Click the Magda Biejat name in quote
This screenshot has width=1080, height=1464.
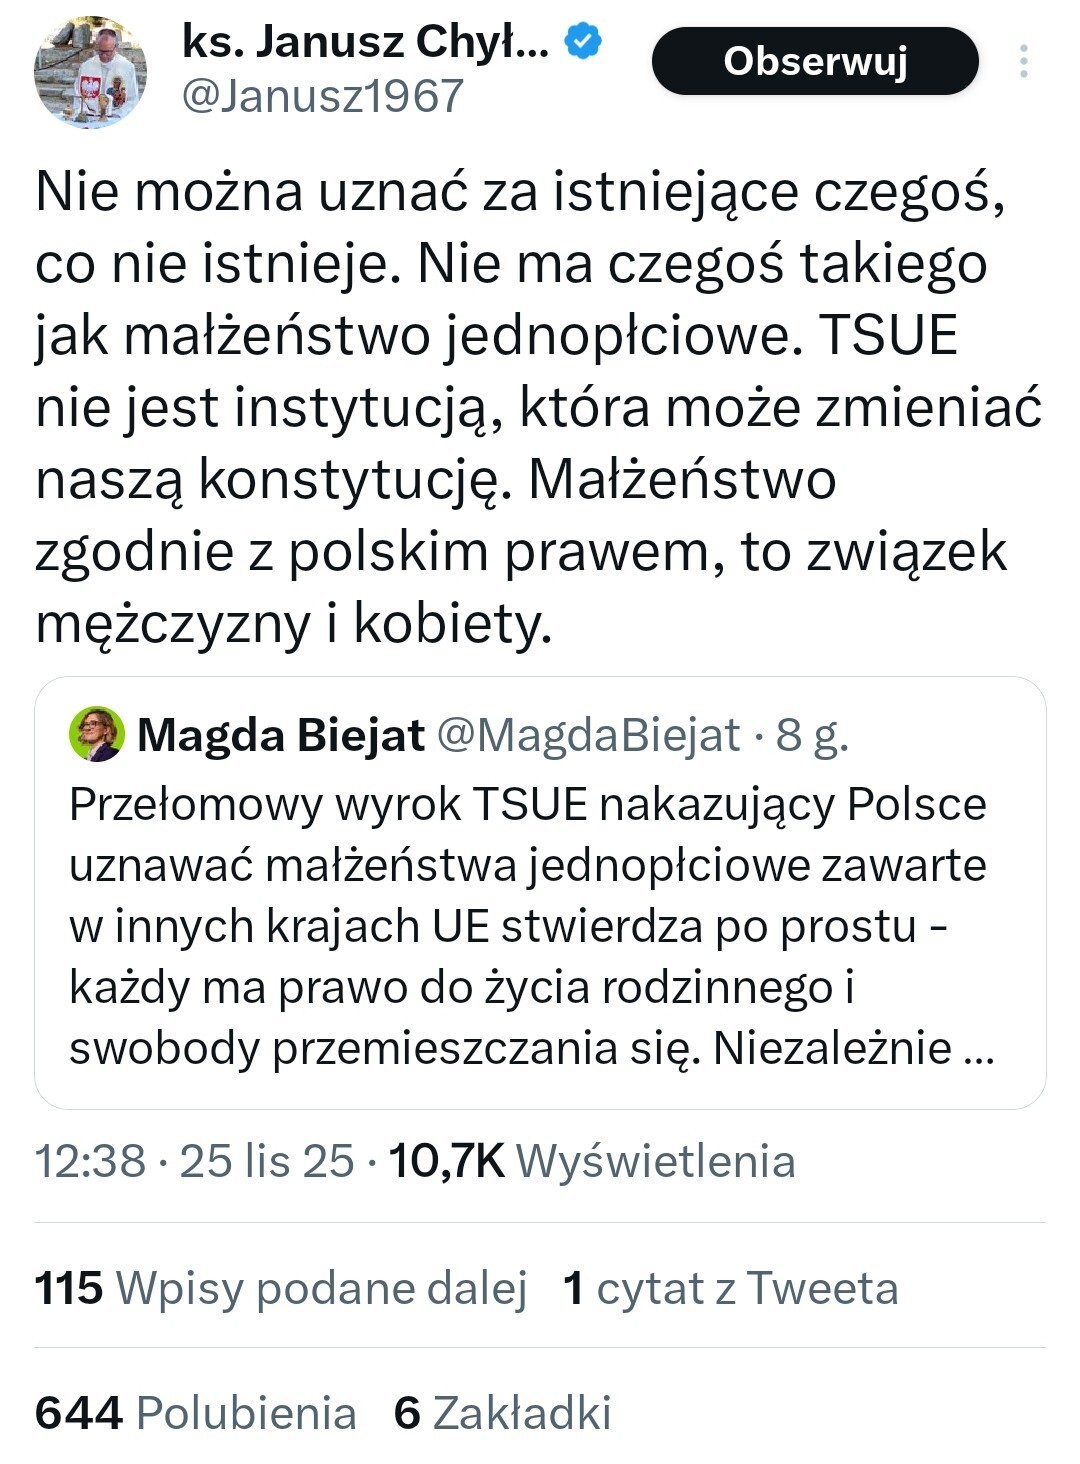[x=281, y=735]
